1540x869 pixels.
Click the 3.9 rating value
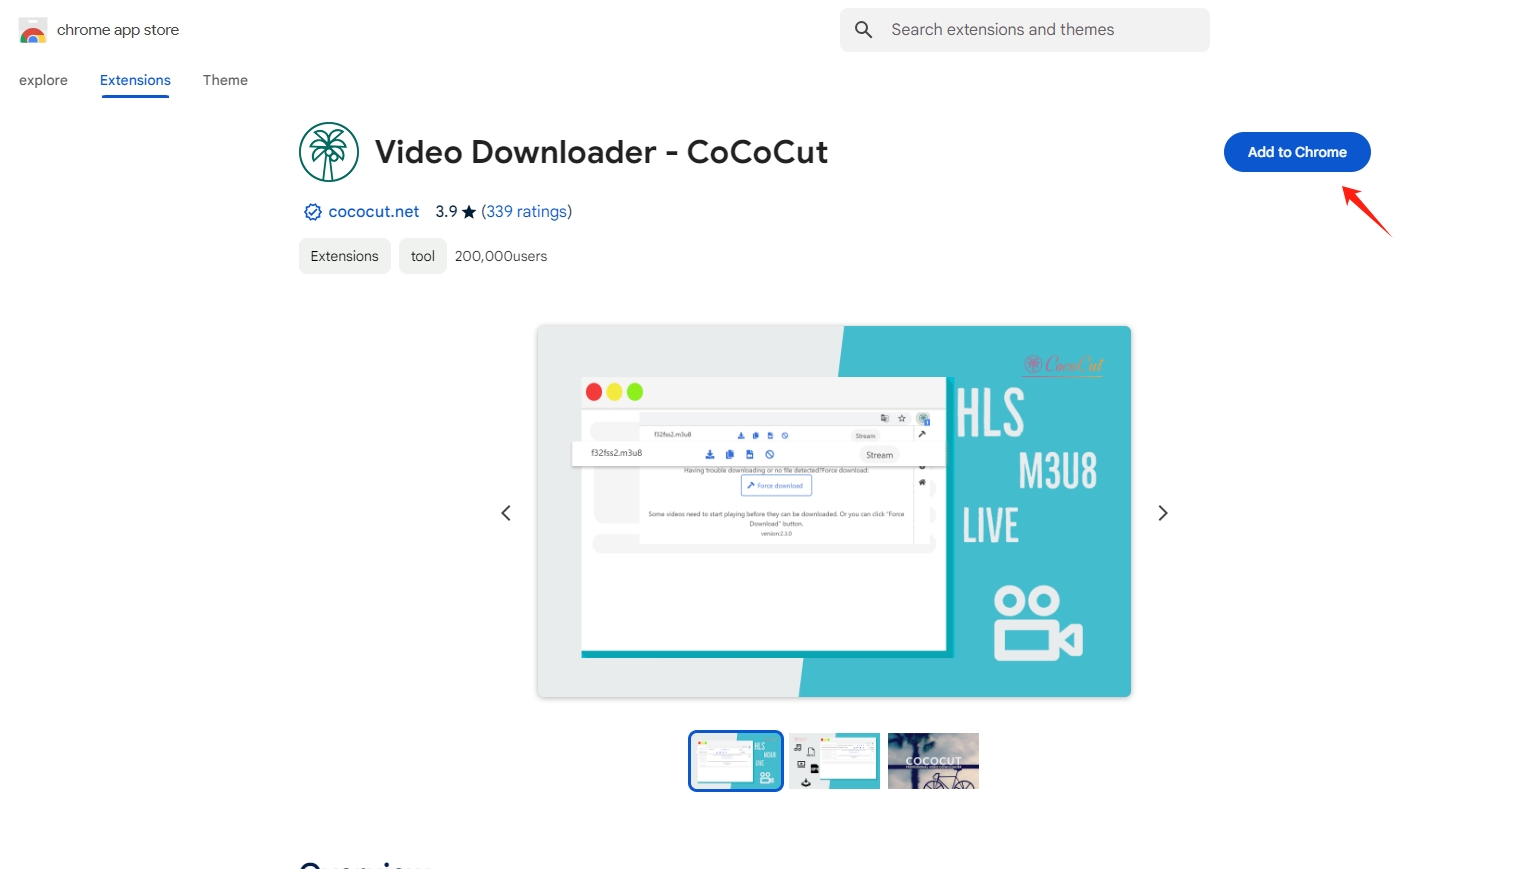[446, 212]
